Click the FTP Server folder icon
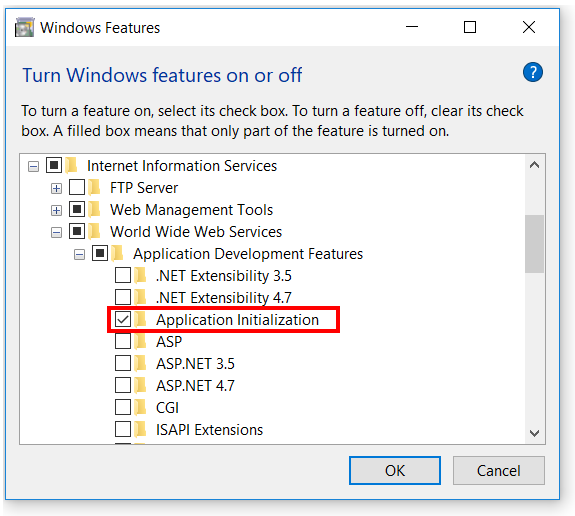The height and width of the screenshot is (516, 575). coord(94,187)
